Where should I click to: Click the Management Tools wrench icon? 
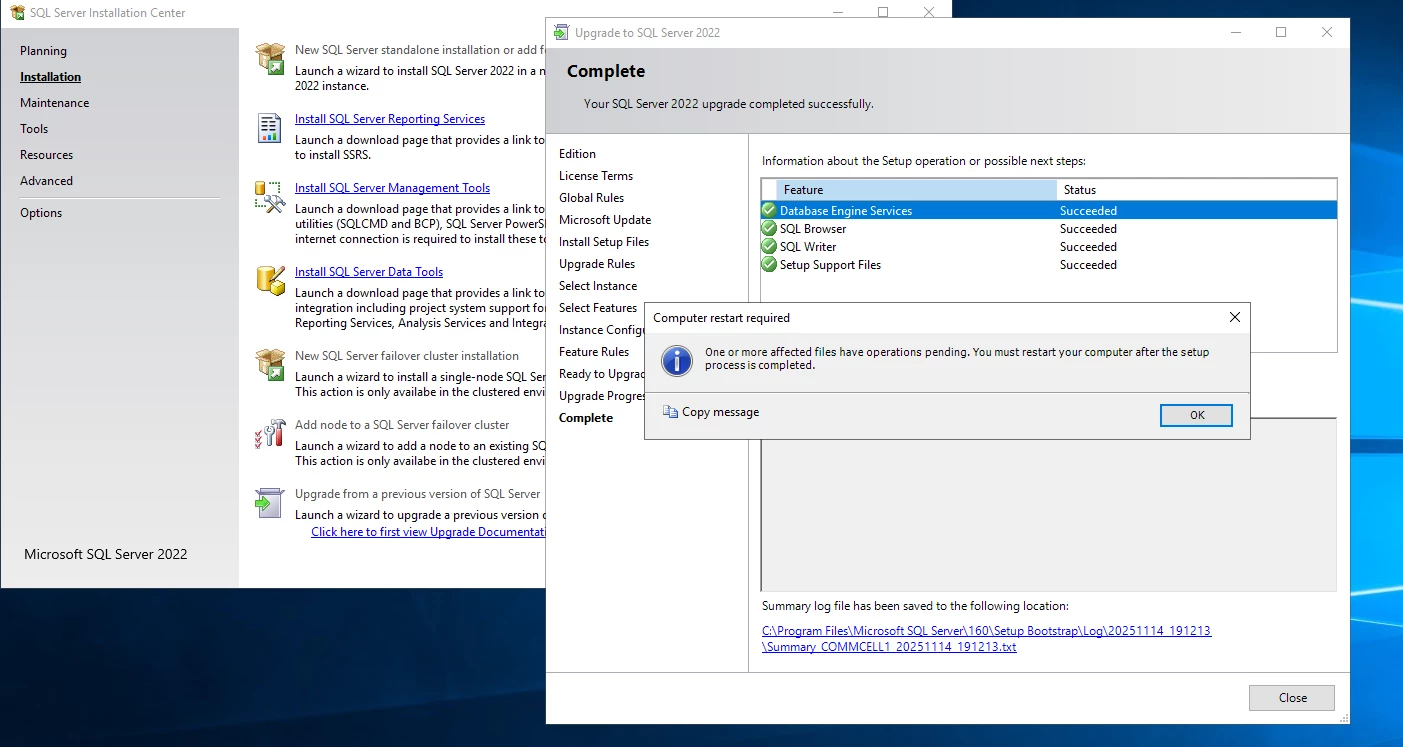pyautogui.click(x=270, y=197)
